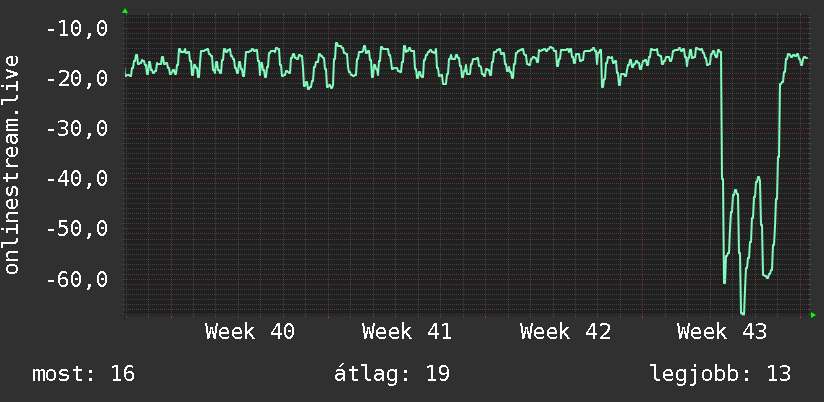The width and height of the screenshot is (824, 402).
Task: Click the -50,0 Y-axis label
Action: coord(77,229)
